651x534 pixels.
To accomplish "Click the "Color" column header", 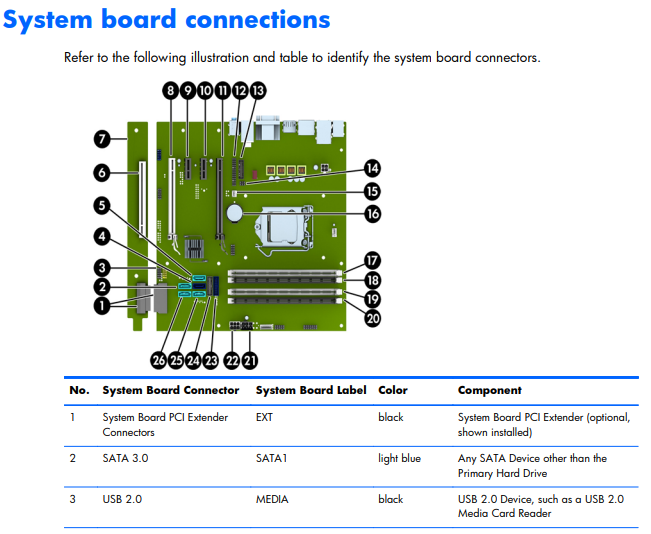I will pyautogui.click(x=393, y=390).
